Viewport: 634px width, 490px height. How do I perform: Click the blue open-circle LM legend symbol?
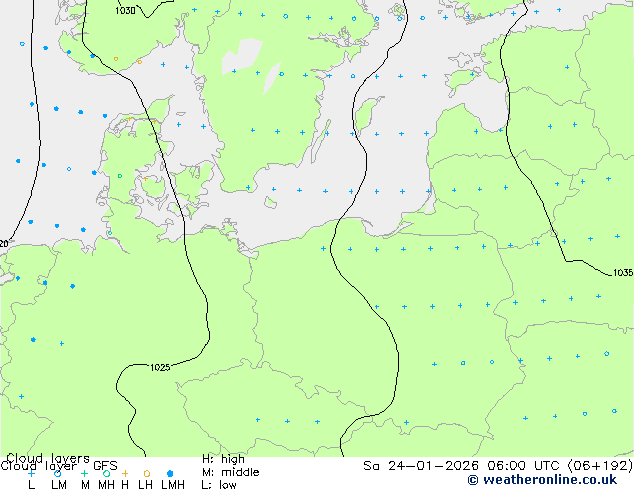click(57, 473)
